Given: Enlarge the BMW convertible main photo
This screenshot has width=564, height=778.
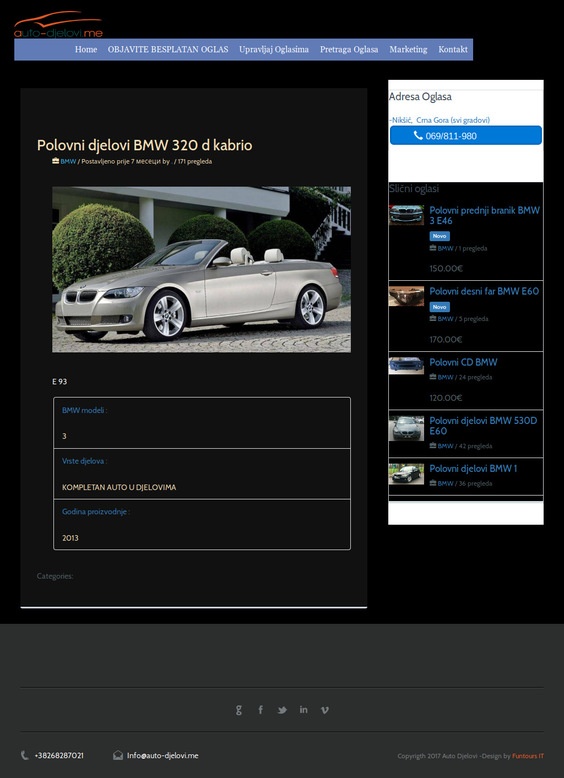Looking at the screenshot, I should point(201,269).
